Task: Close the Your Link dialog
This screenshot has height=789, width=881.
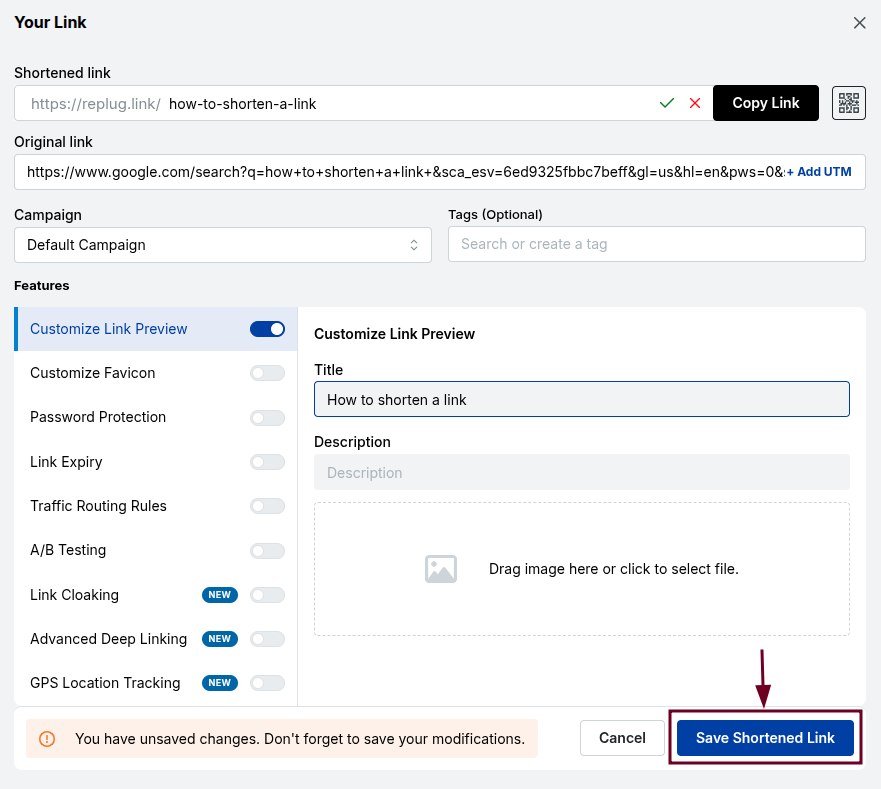Action: [859, 22]
